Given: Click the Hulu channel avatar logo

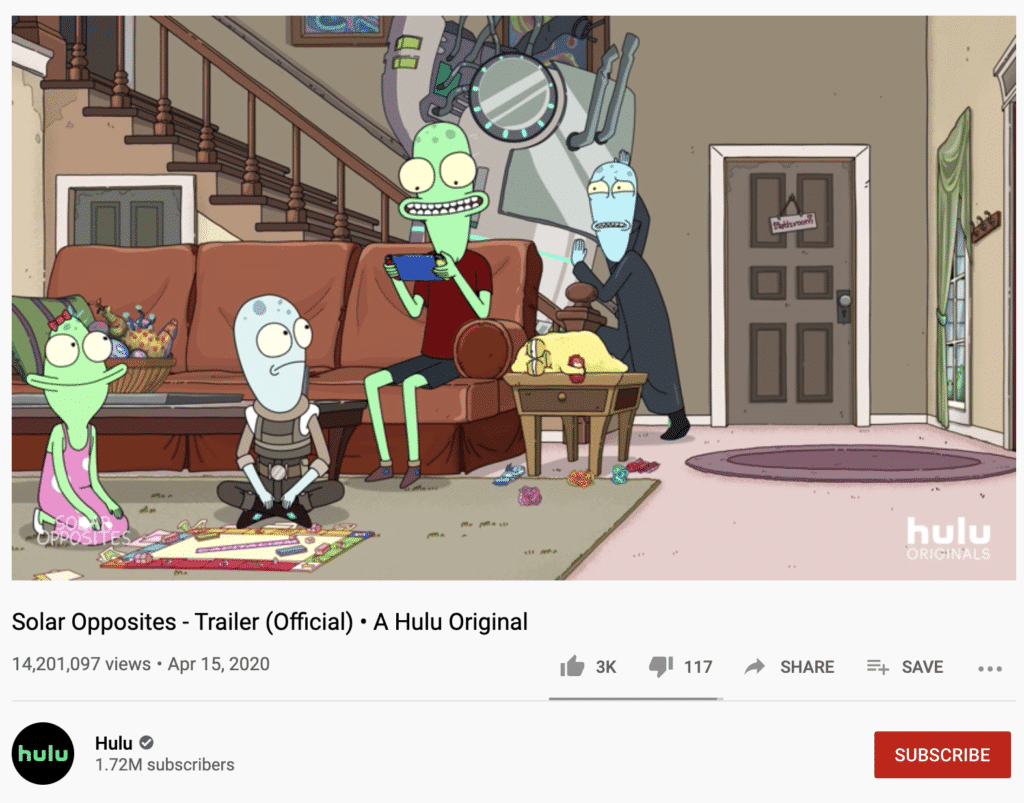Looking at the screenshot, I should click(43, 753).
